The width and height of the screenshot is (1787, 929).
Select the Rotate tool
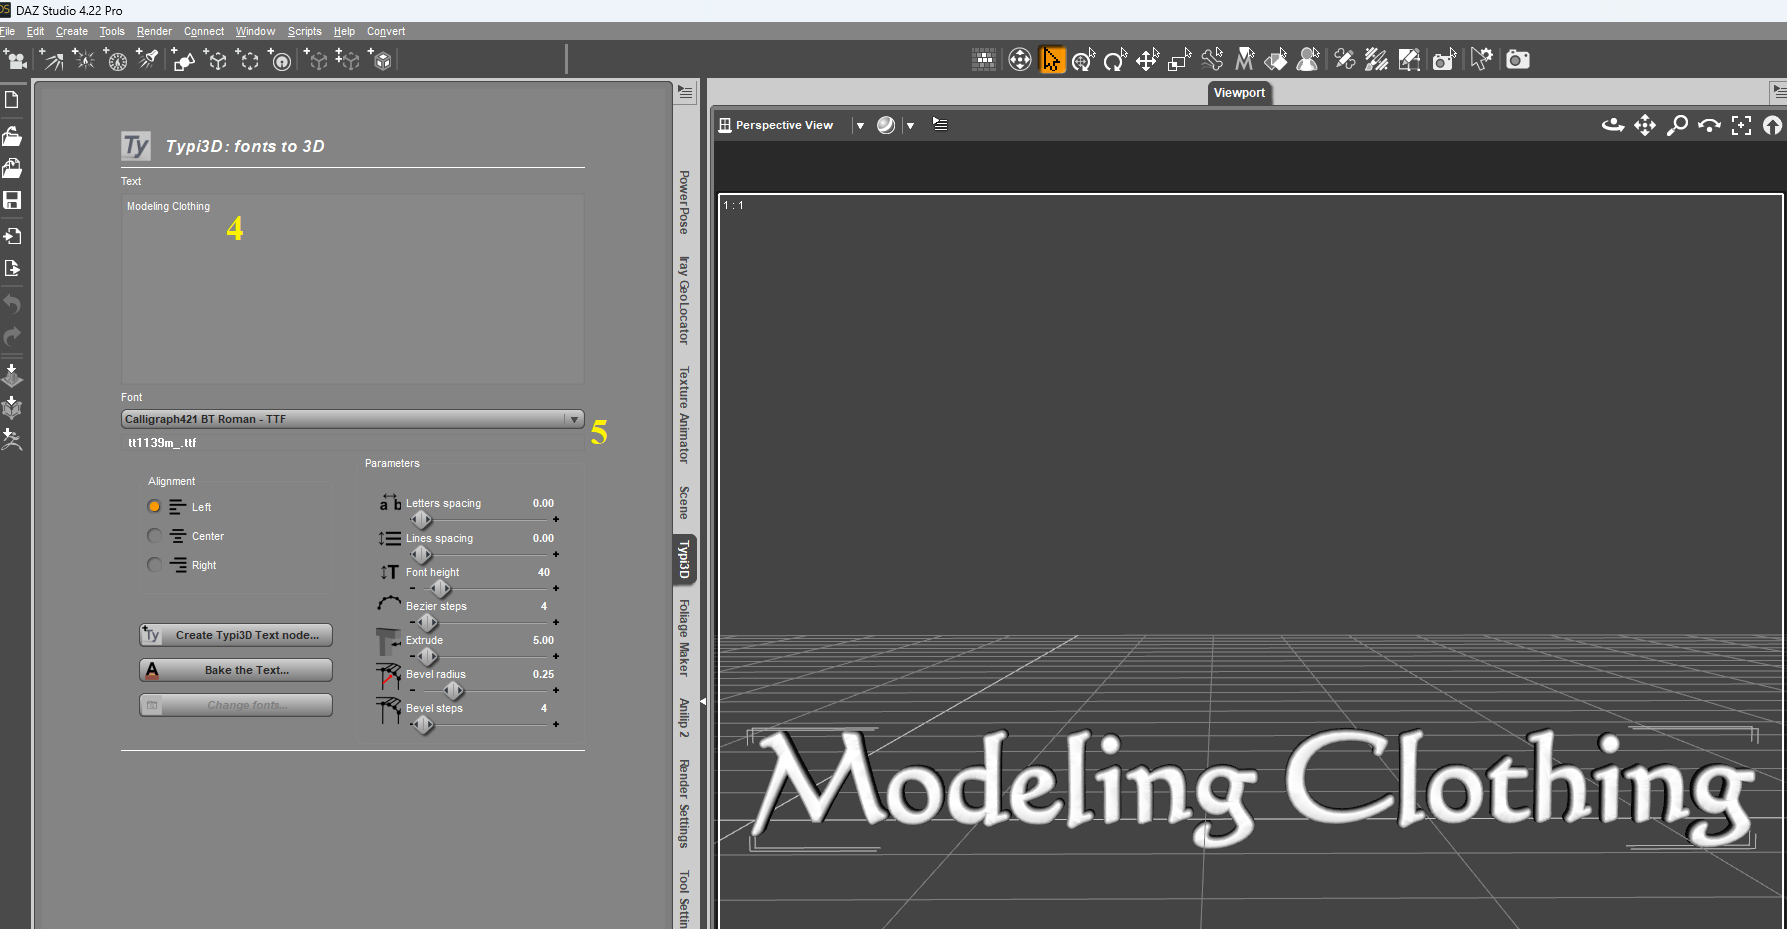click(1116, 60)
